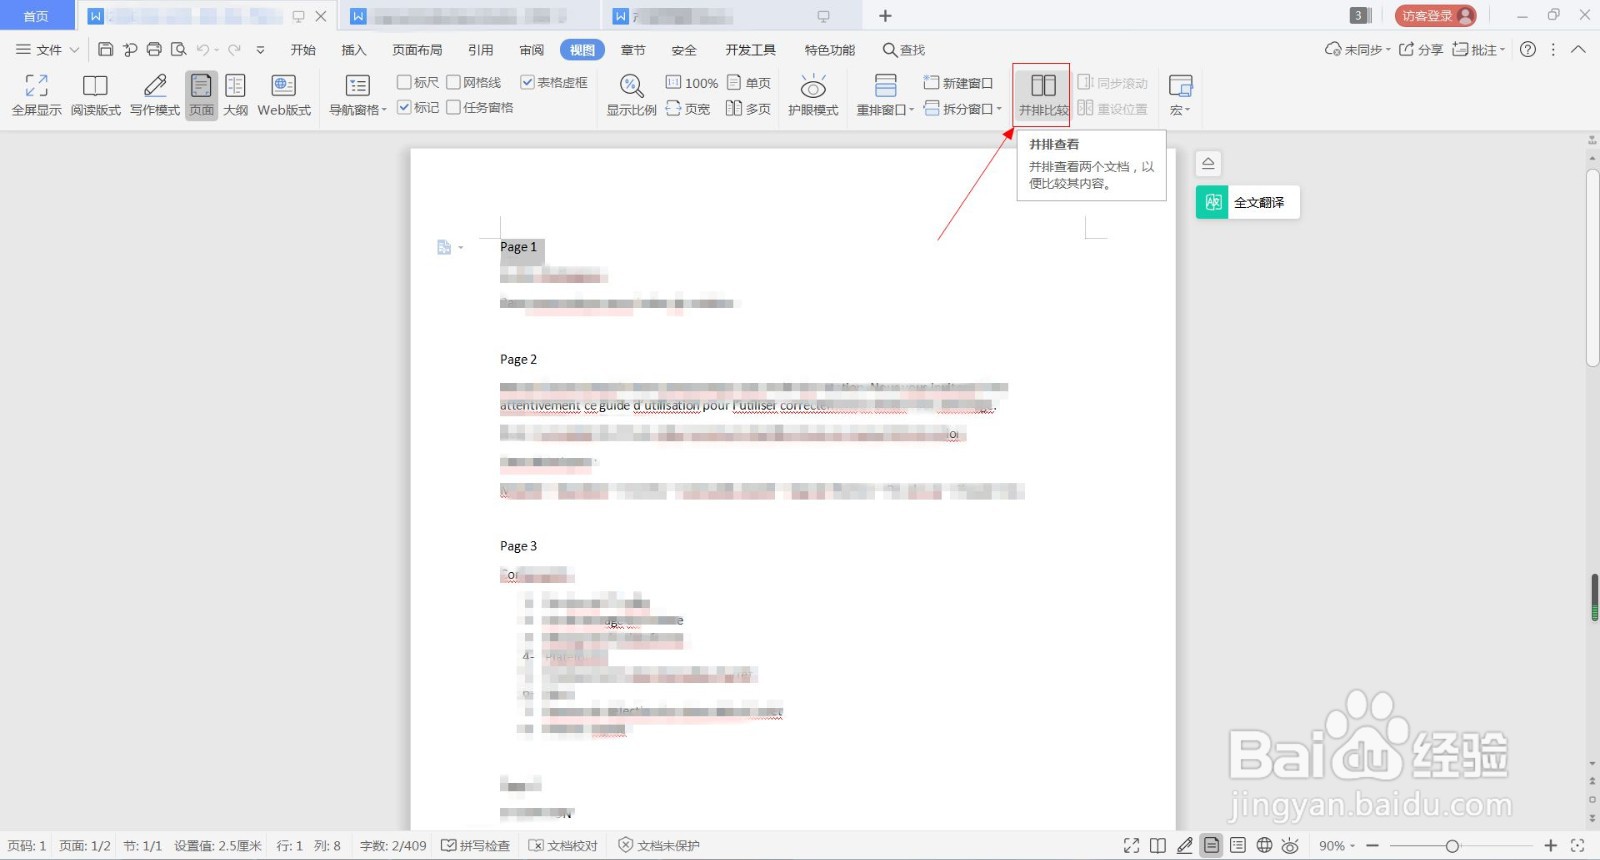Expand the quick access customize arrow

point(260,49)
